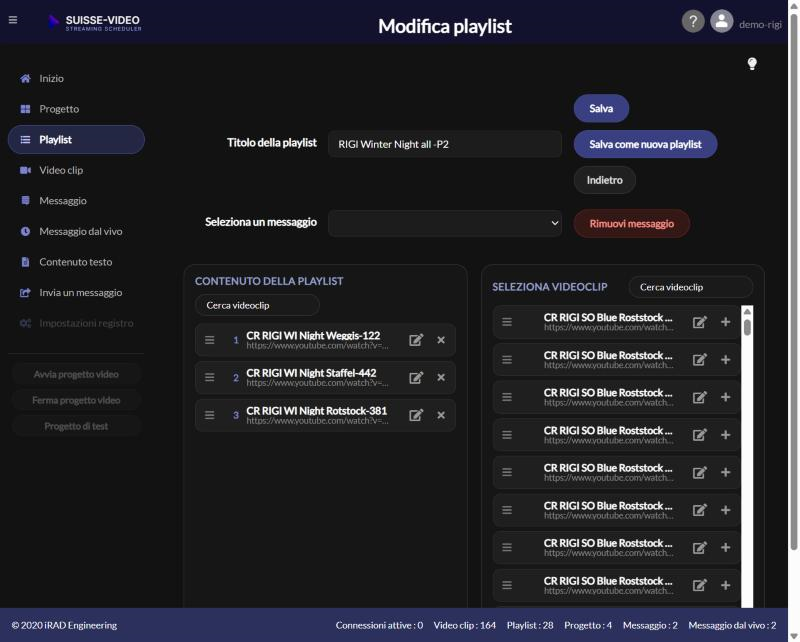Screen dimensions: 800x642
Task: Click the videoclip list scrollbar up arrow
Action: coord(747,311)
